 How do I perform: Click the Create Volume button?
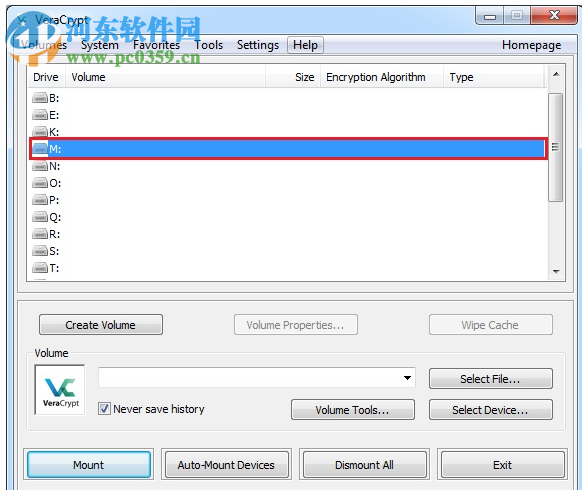[x=101, y=325]
